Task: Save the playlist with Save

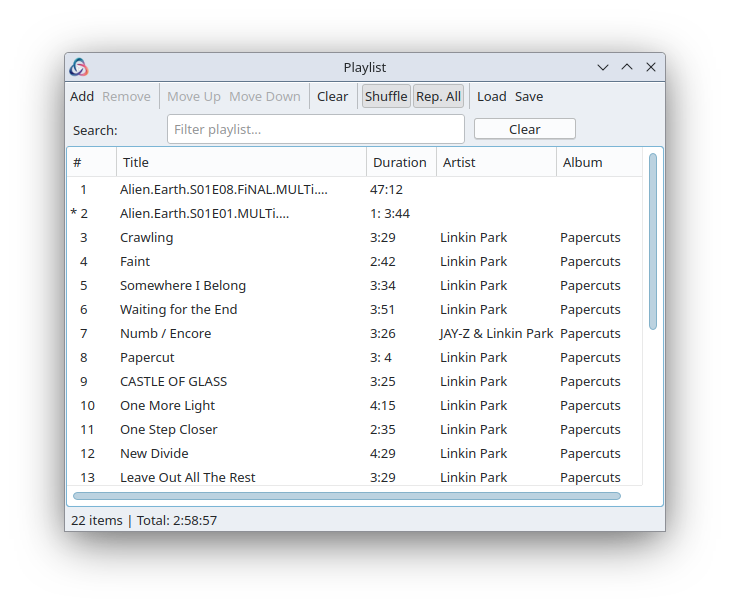Action: coord(529,96)
